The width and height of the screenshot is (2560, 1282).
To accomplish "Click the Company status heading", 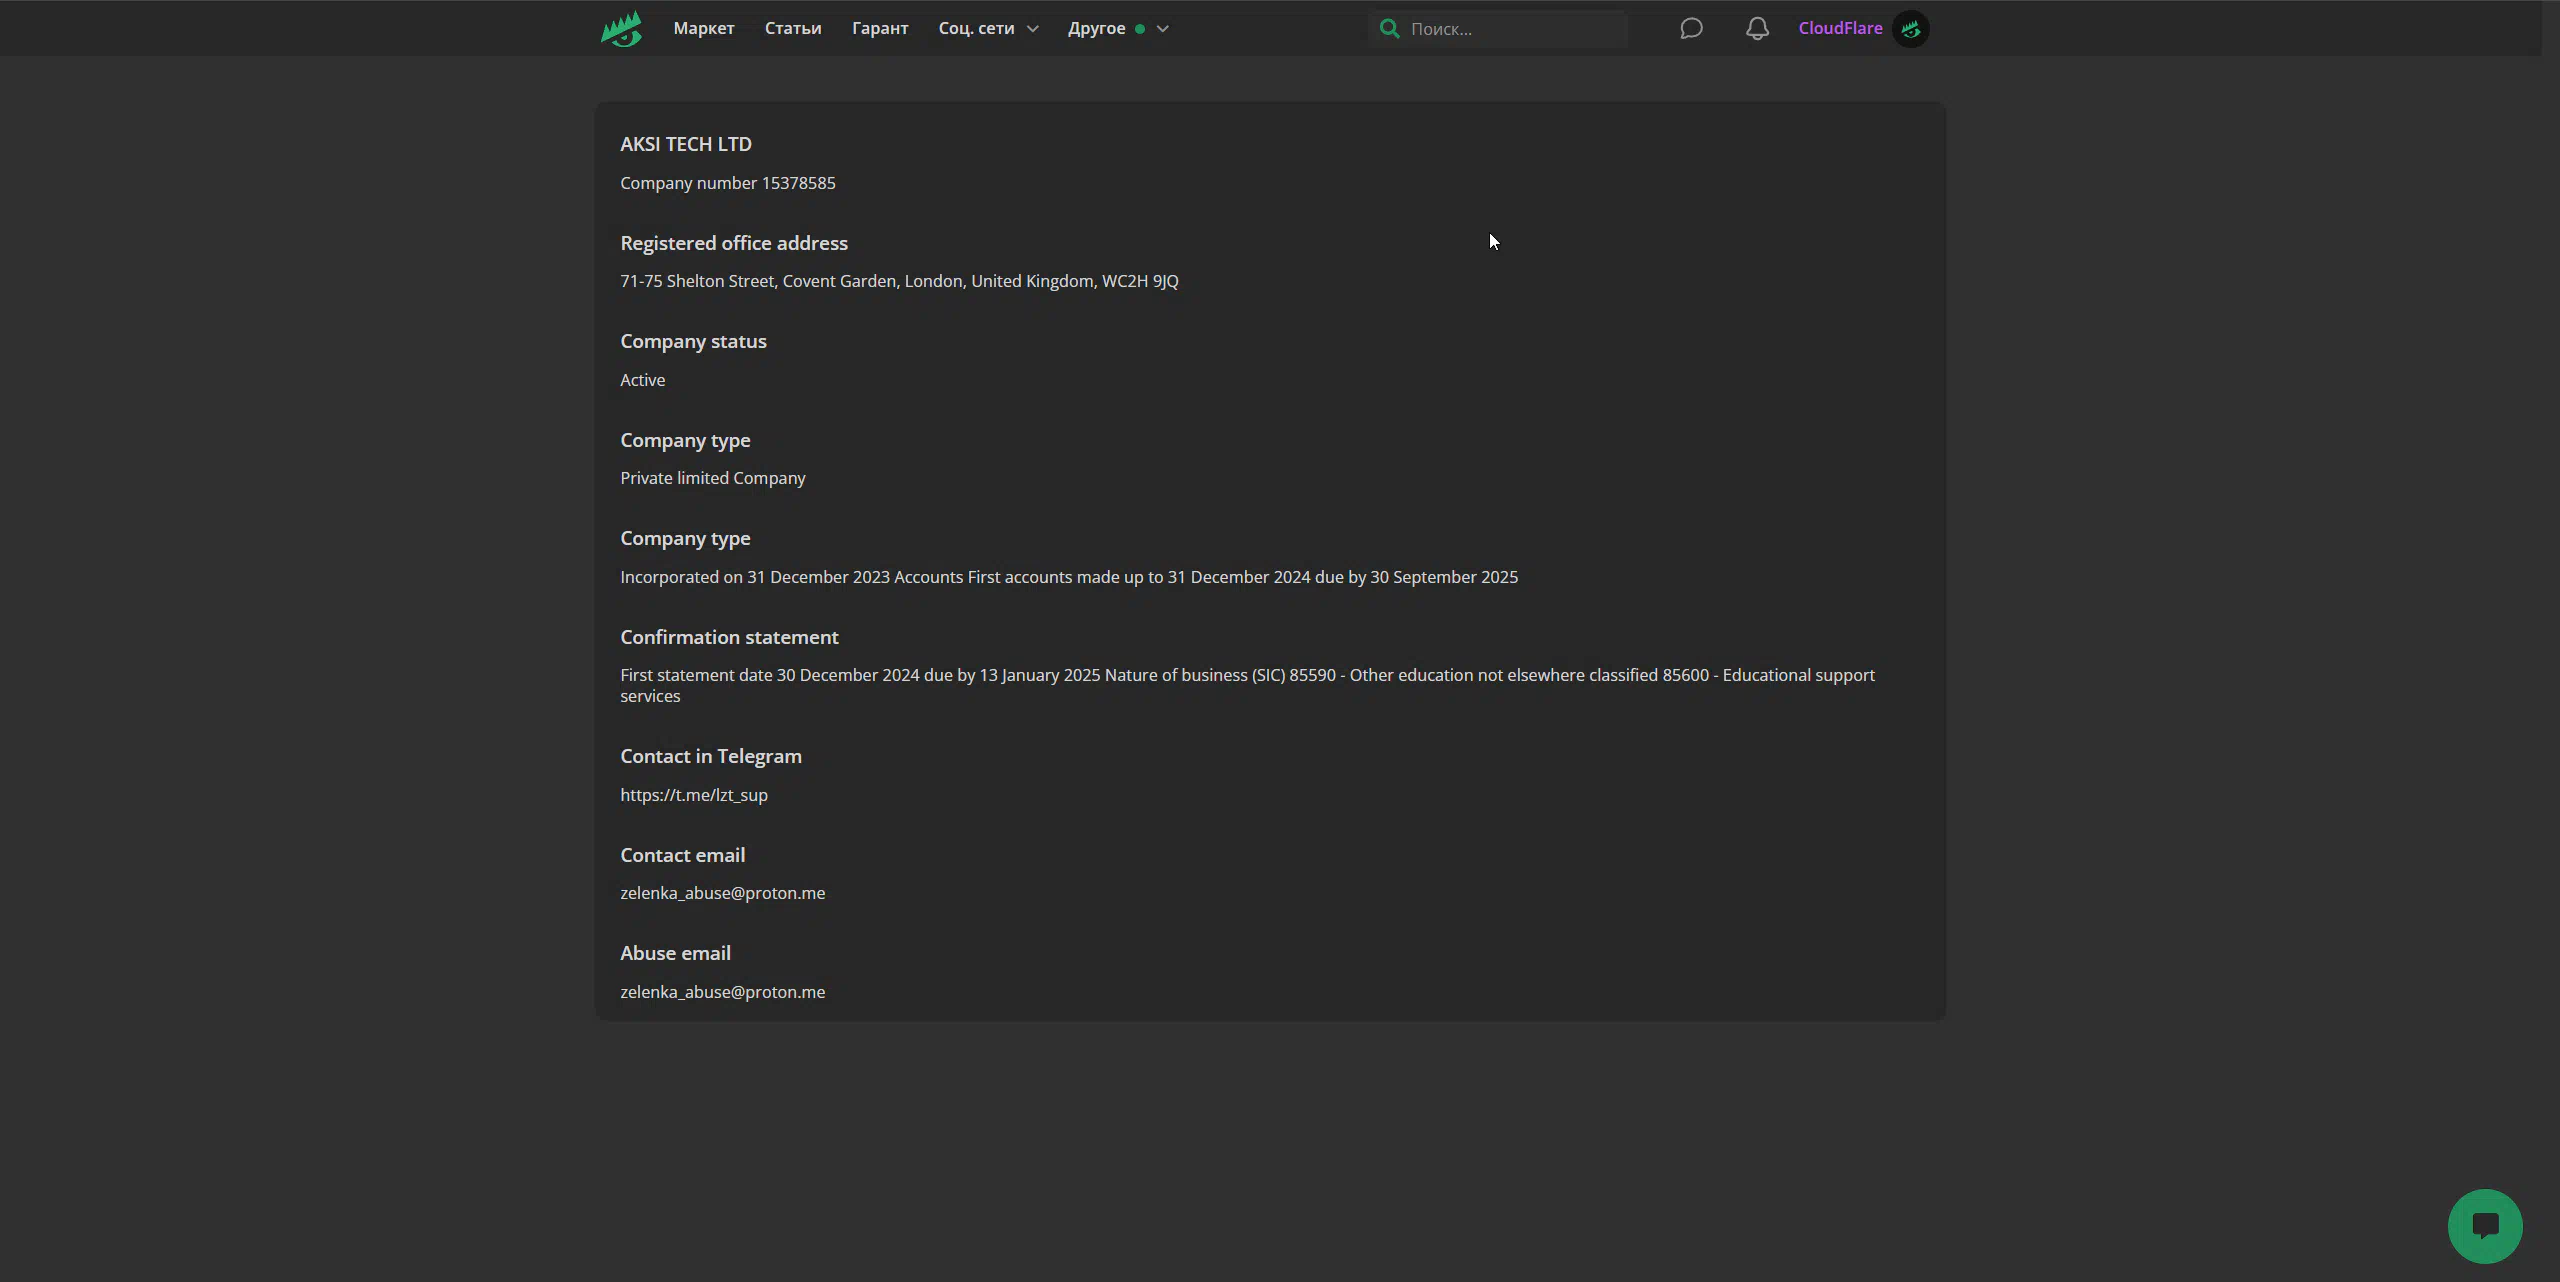I will (693, 341).
